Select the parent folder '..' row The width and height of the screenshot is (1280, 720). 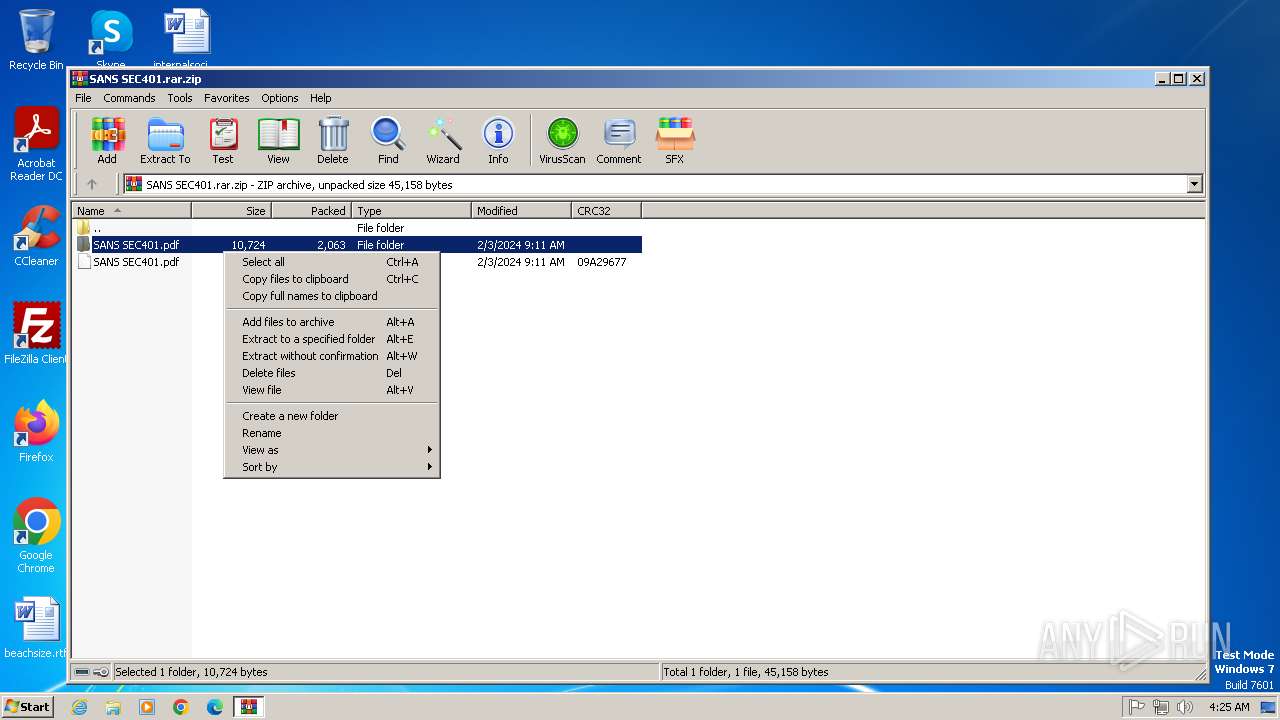pos(357,228)
